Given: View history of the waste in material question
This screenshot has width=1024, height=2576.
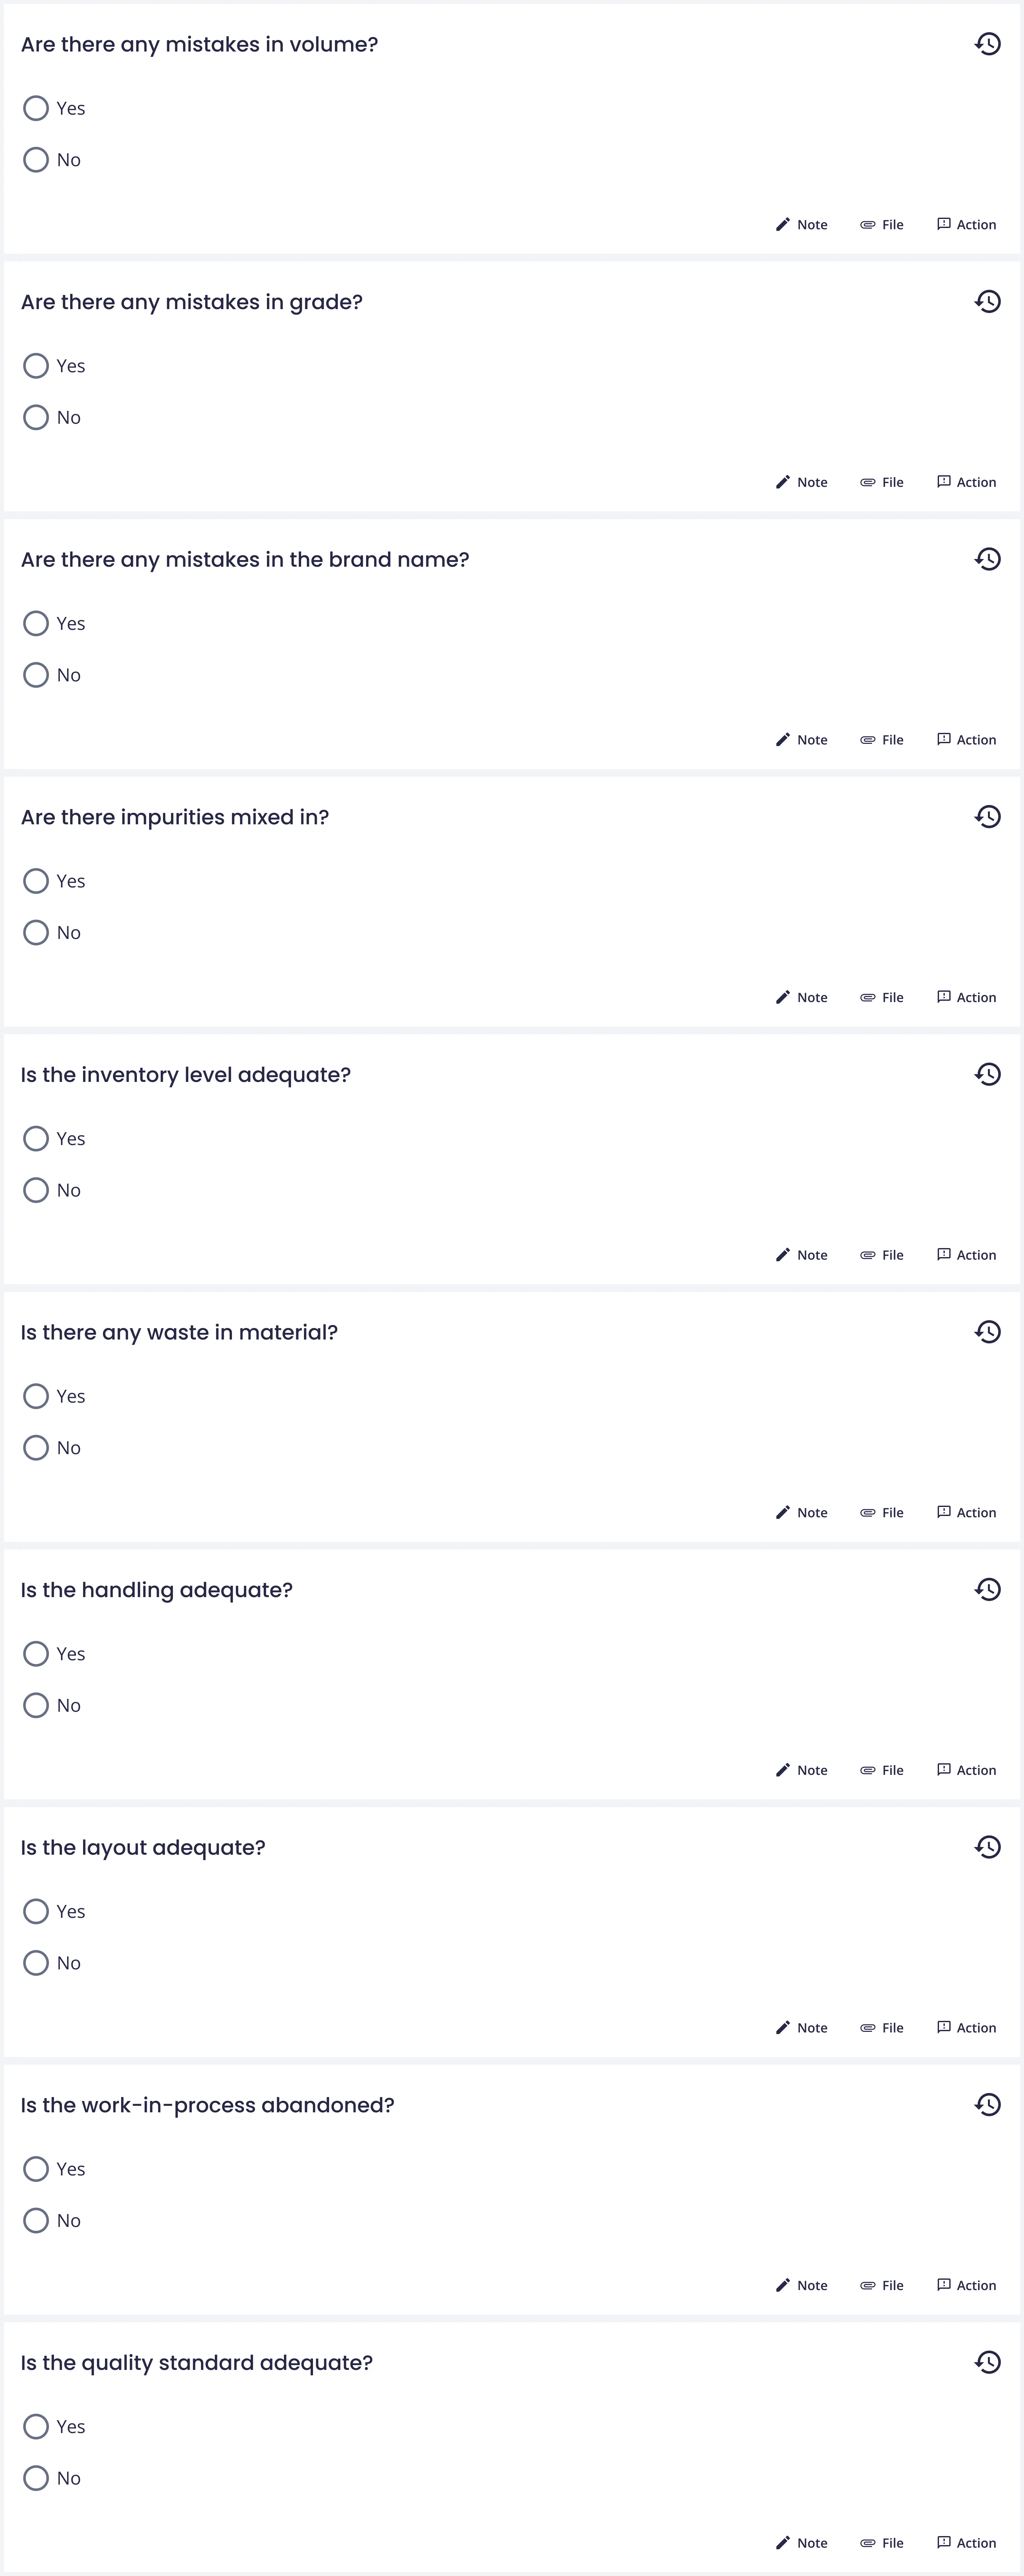Looking at the screenshot, I should pos(987,1332).
